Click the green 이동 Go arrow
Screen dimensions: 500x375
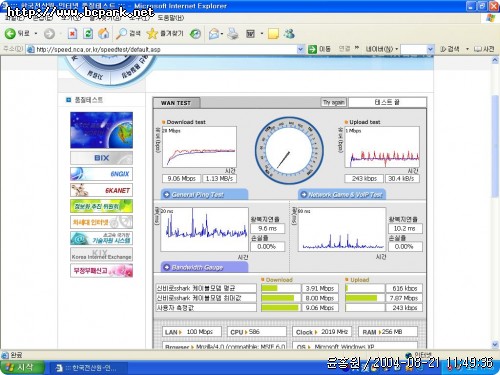pos(312,49)
